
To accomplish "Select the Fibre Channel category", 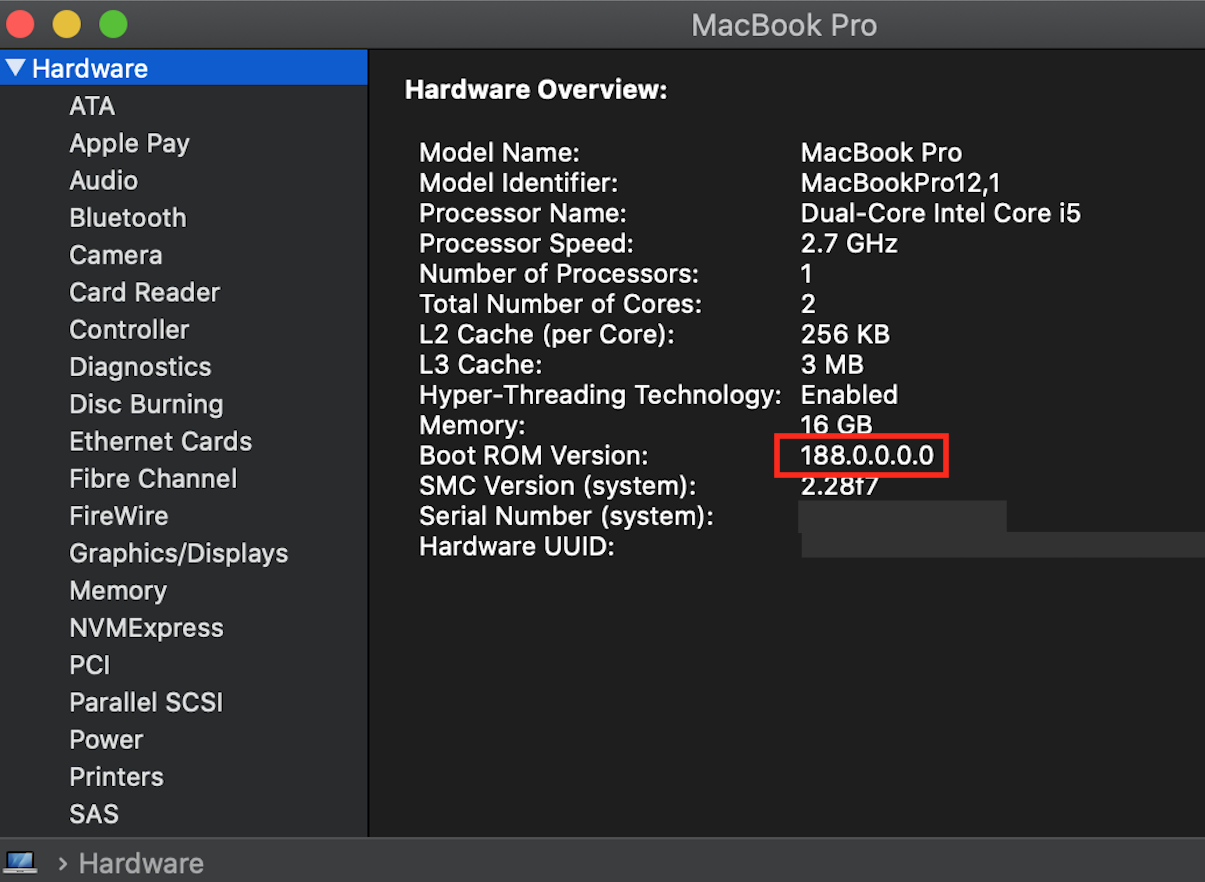I will (152, 479).
